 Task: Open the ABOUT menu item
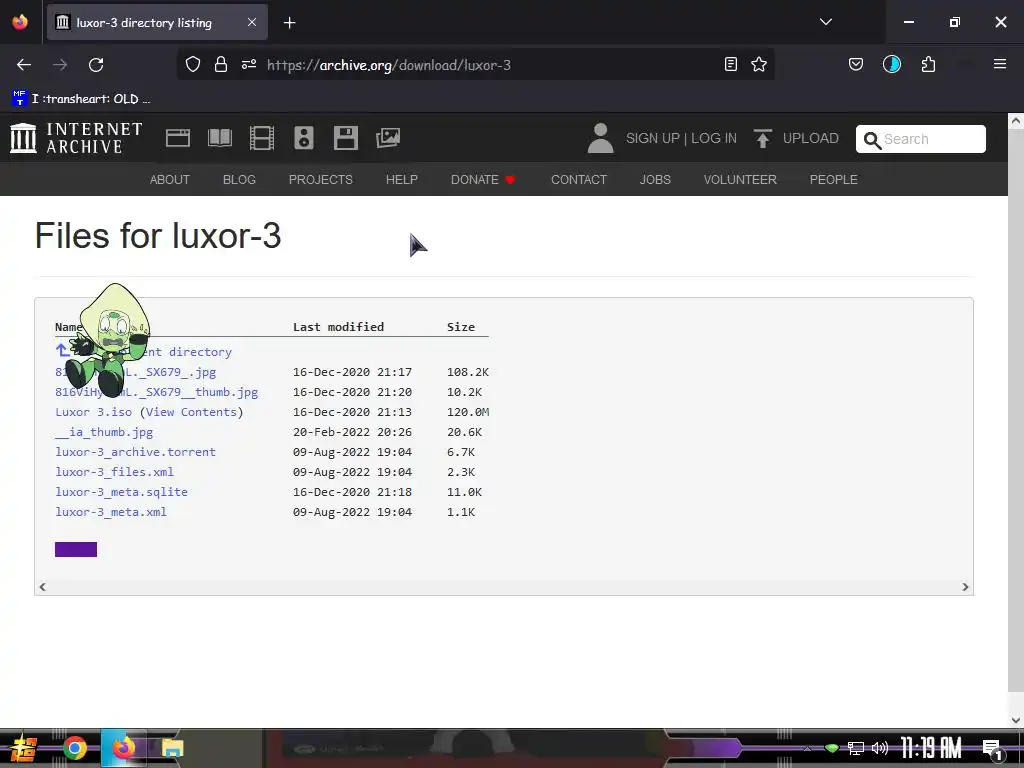tap(170, 180)
